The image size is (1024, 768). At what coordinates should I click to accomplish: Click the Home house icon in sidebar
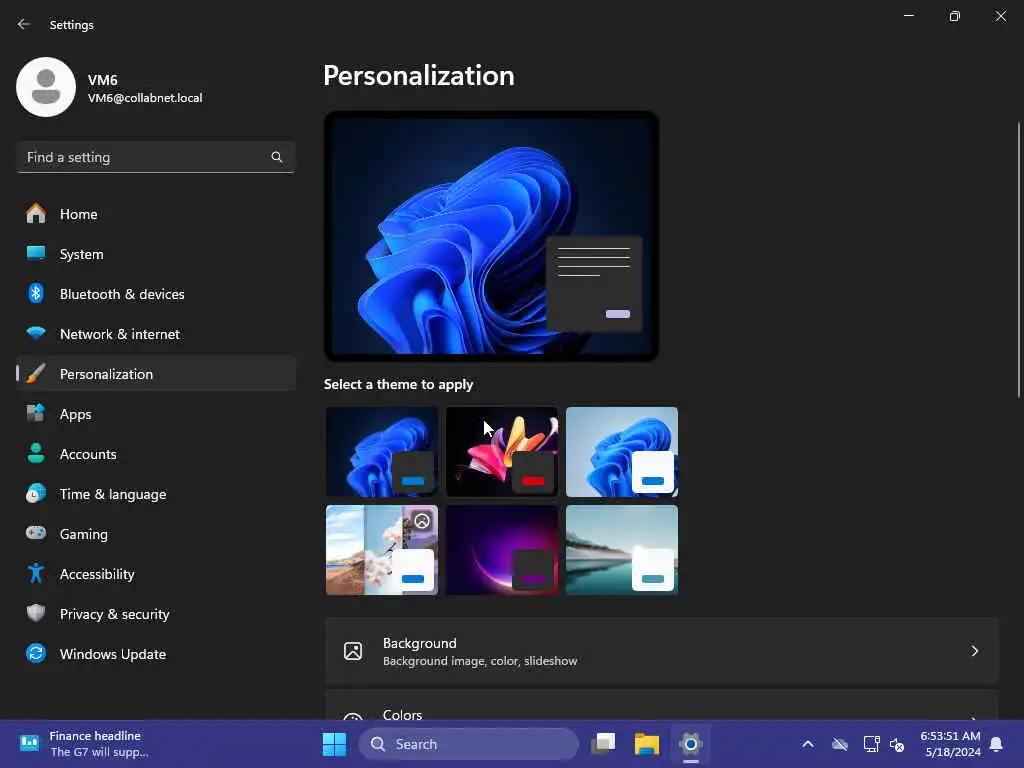(36, 214)
